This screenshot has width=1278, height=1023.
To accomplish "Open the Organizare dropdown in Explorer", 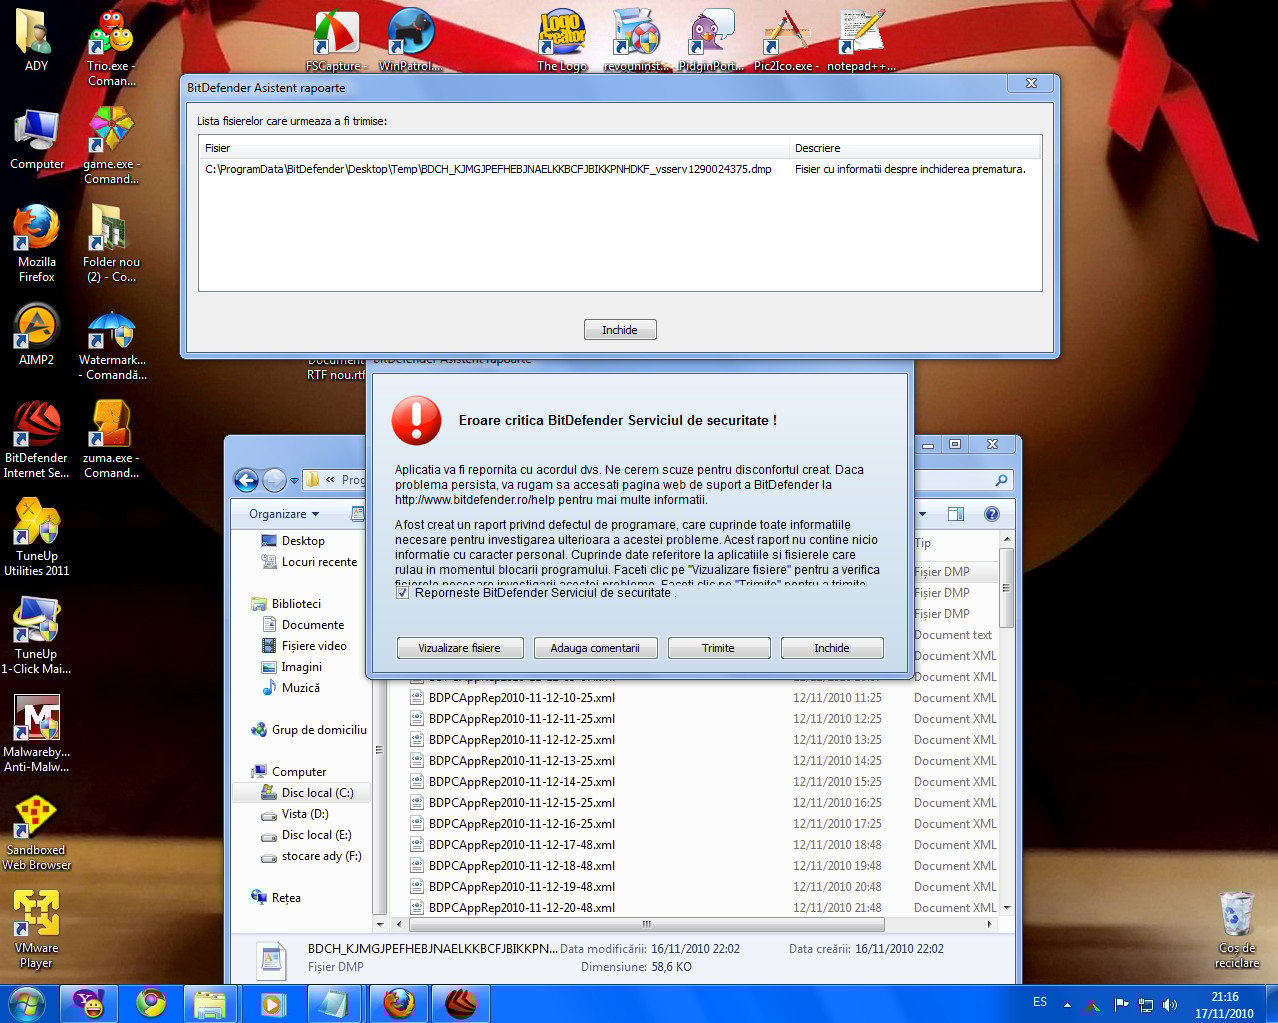I will (x=284, y=514).
